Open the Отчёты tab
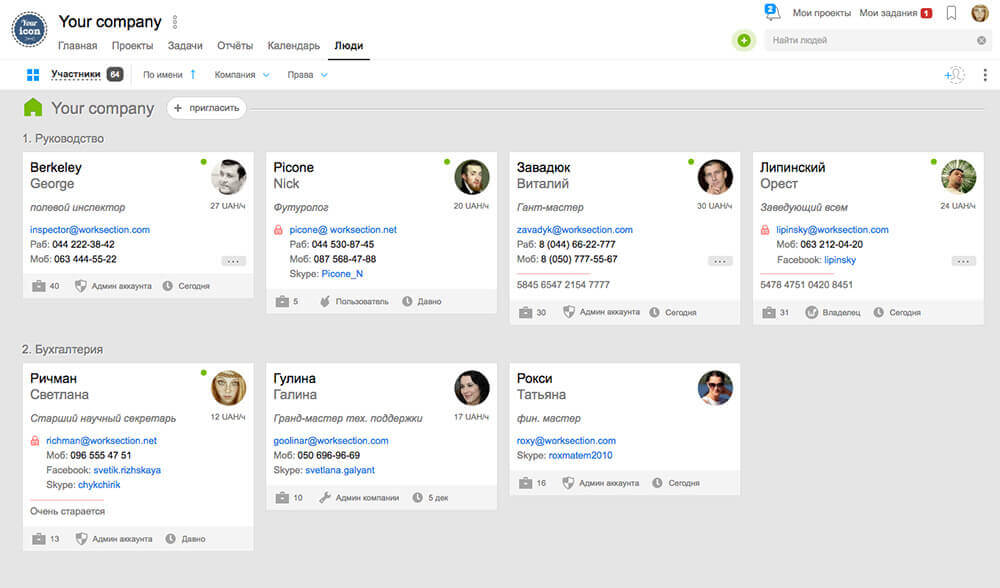Image resolution: width=1000 pixels, height=588 pixels. (235, 46)
